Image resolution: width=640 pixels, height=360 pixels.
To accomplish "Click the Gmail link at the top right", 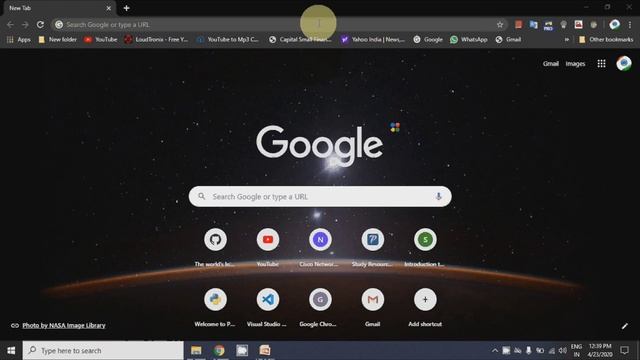I will (550, 64).
